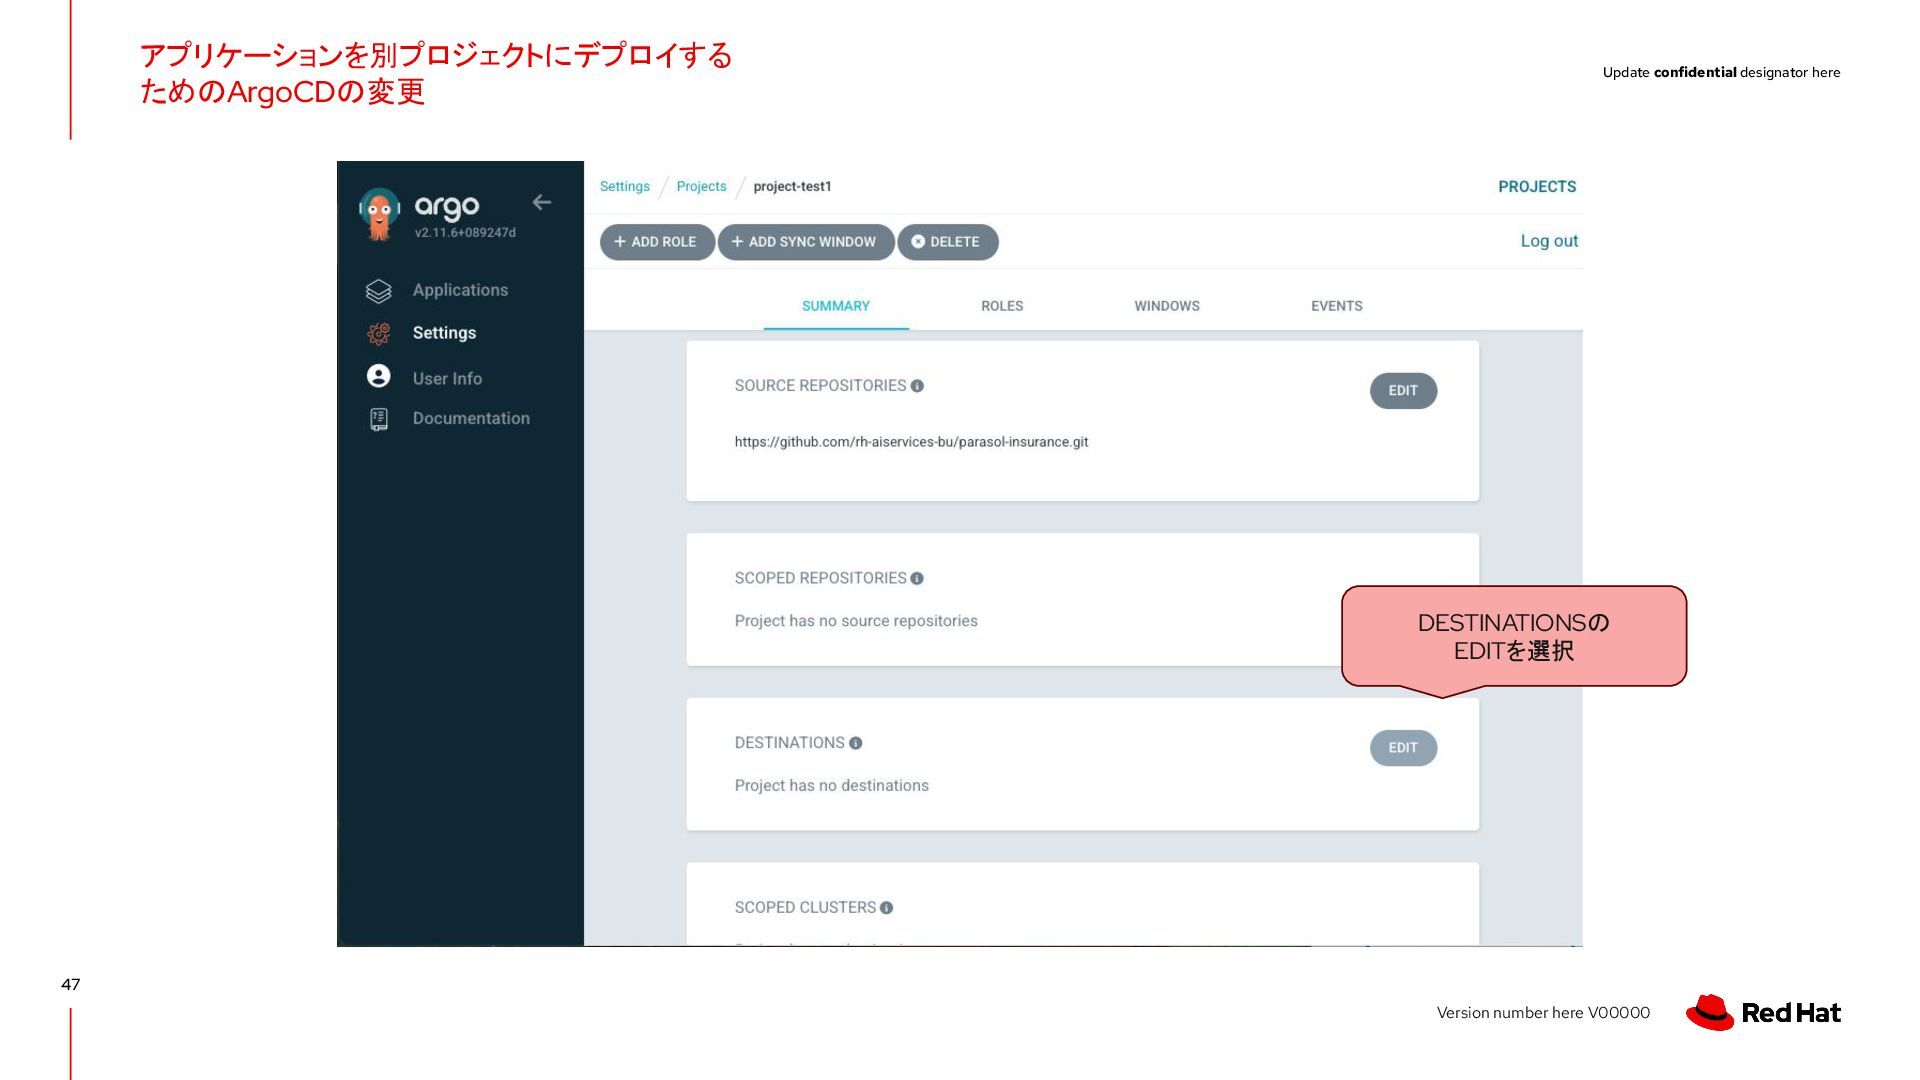The width and height of the screenshot is (1920, 1080).
Task: Click the SOURCE REPOSITORIES heading
Action: [x=820, y=386]
